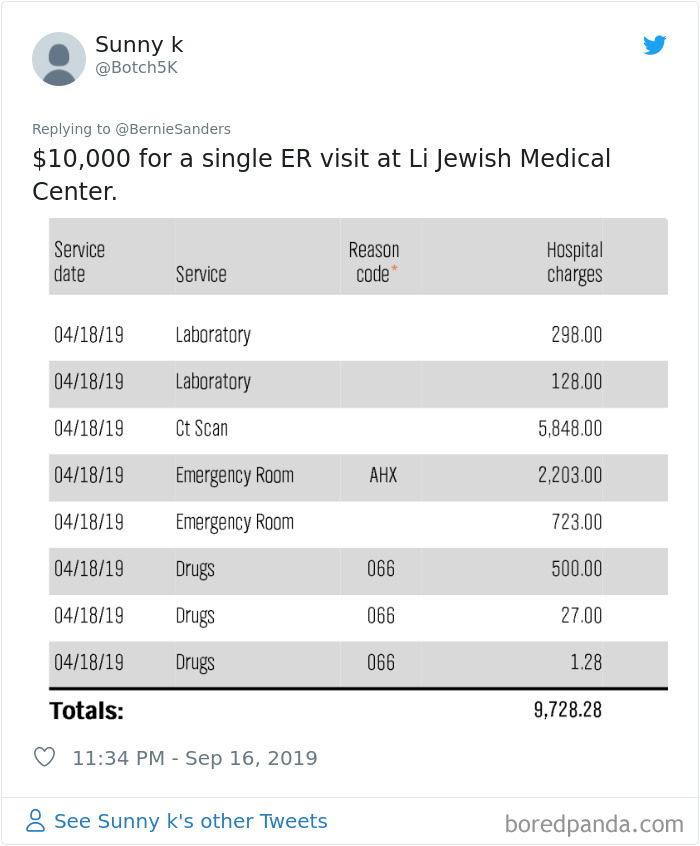
Task: Click the person icon beside See Sunny k's tweets
Action: pyautogui.click(x=36, y=820)
